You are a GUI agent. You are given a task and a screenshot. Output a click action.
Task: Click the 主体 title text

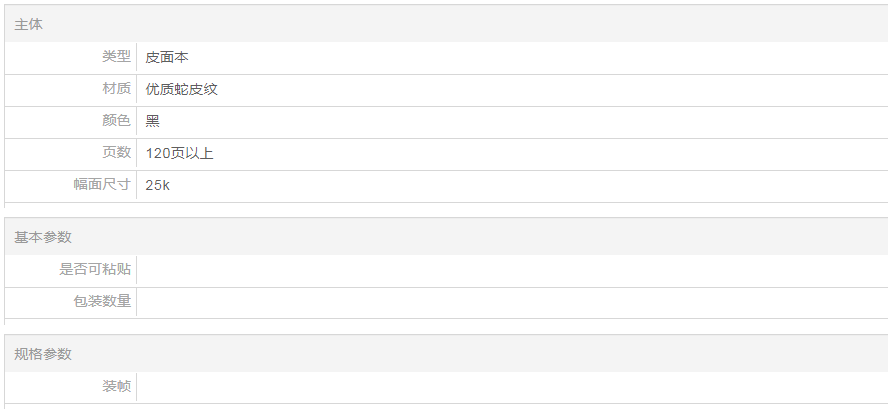click(28, 24)
